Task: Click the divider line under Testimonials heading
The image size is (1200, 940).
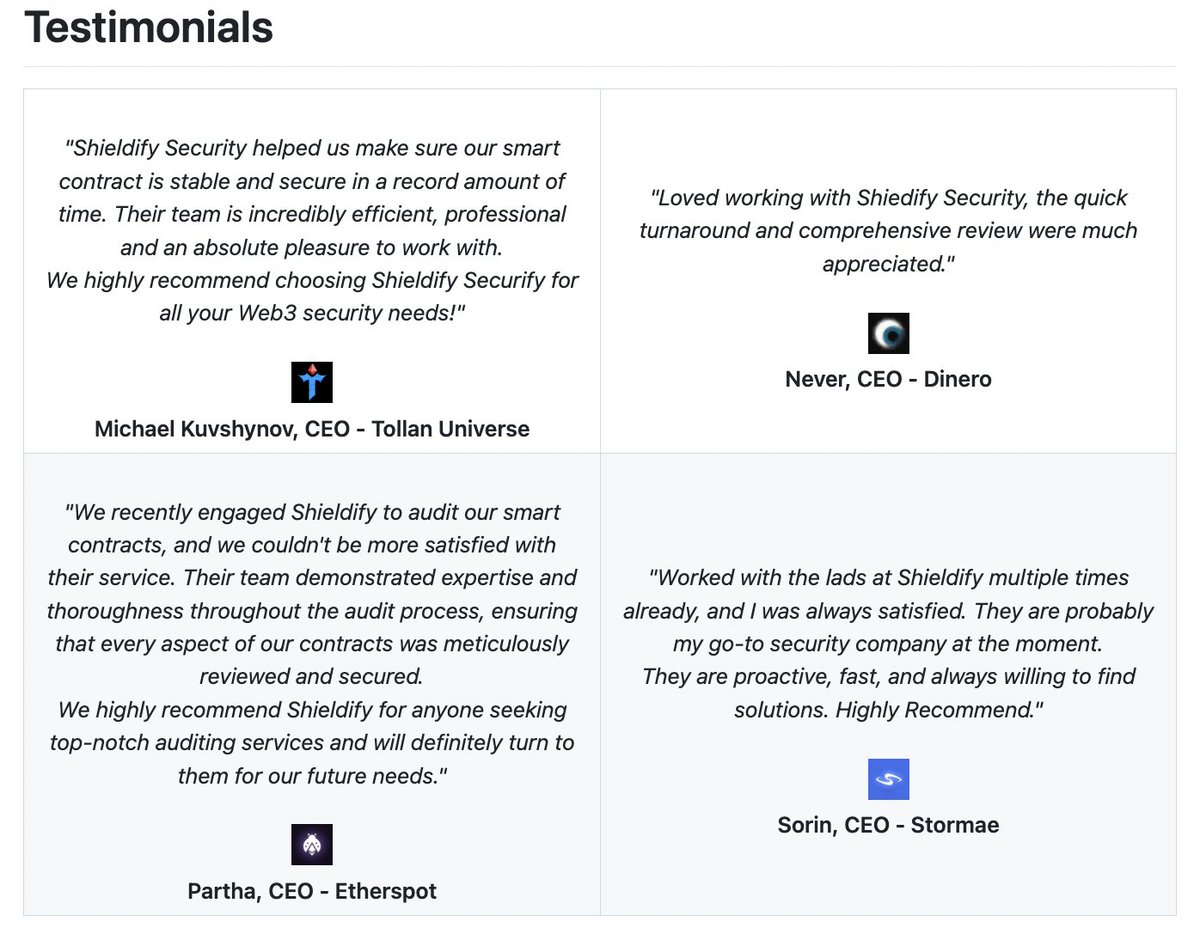Action: [x=600, y=66]
